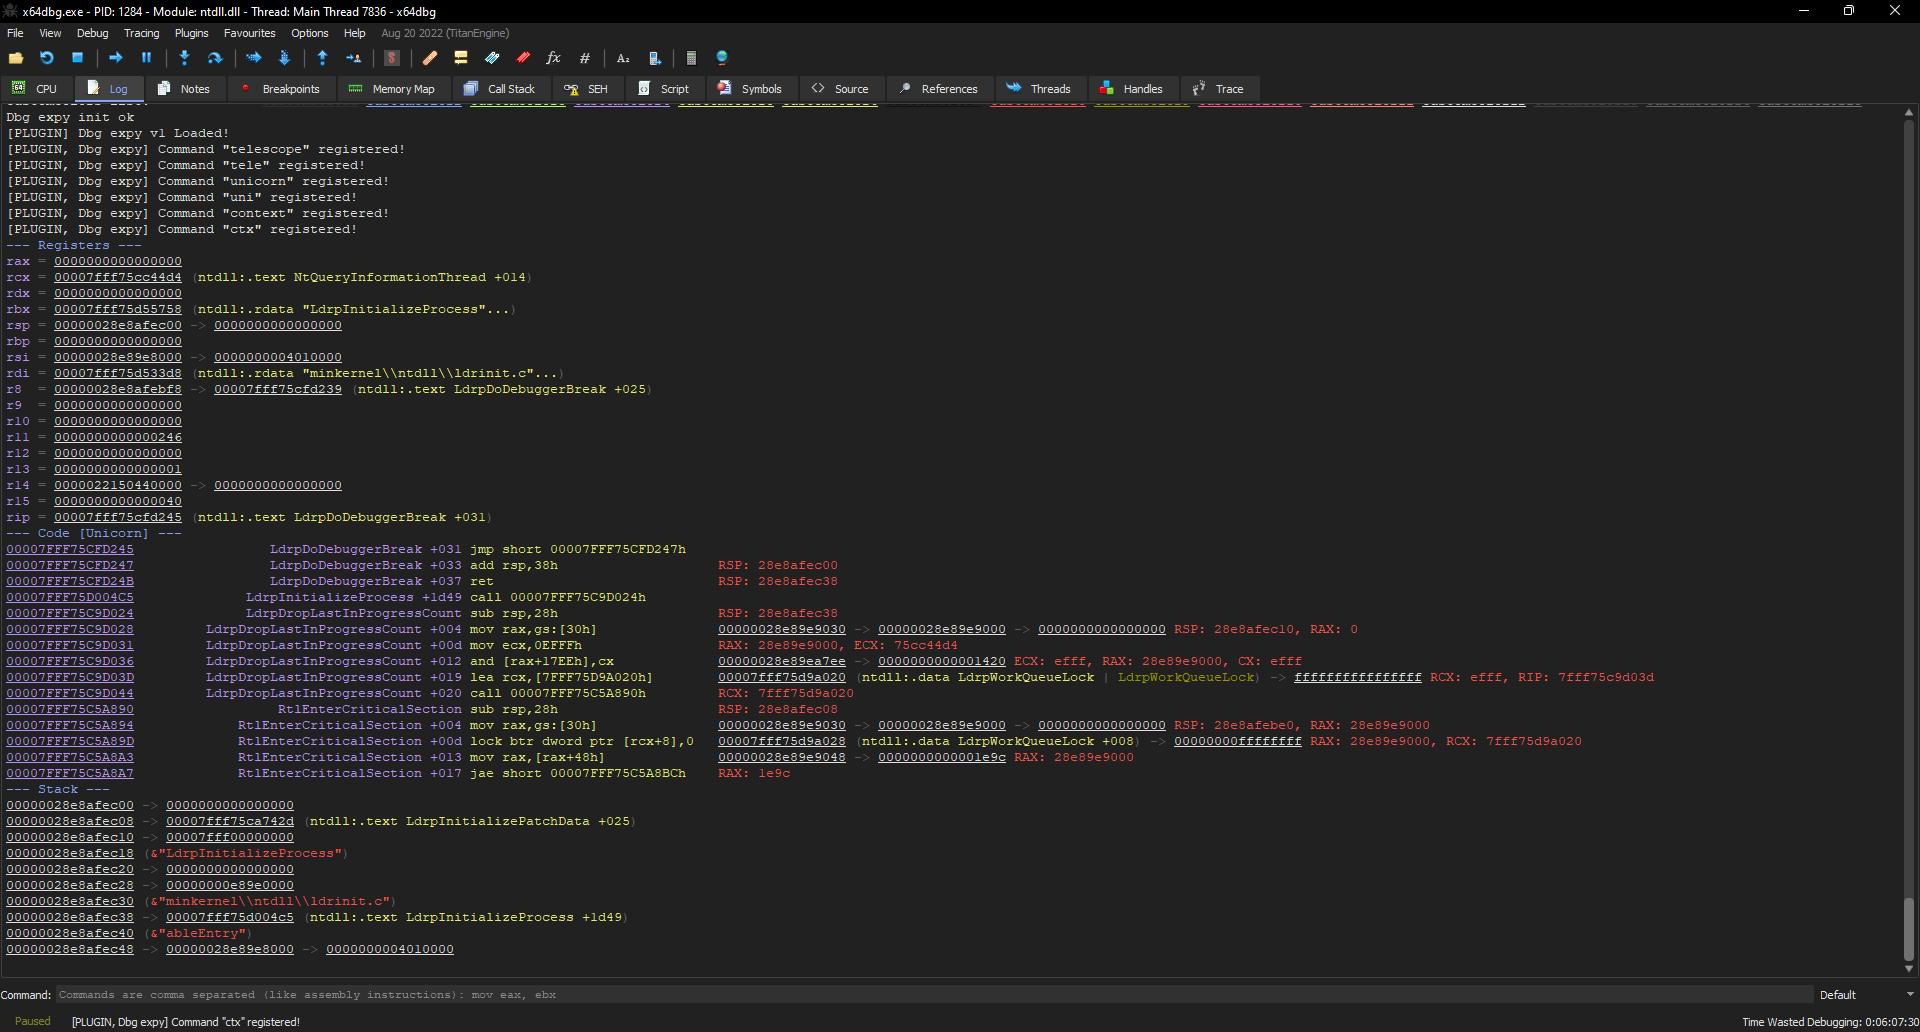Image resolution: width=1920 pixels, height=1032 pixels.
Task: Open the Tracing menu
Action: tap(141, 33)
